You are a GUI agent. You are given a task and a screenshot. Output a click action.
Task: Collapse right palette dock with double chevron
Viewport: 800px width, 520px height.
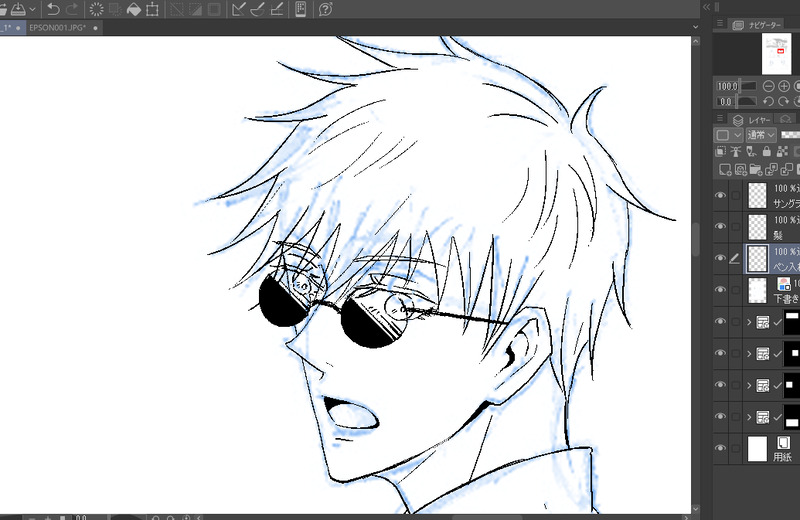(x=707, y=7)
